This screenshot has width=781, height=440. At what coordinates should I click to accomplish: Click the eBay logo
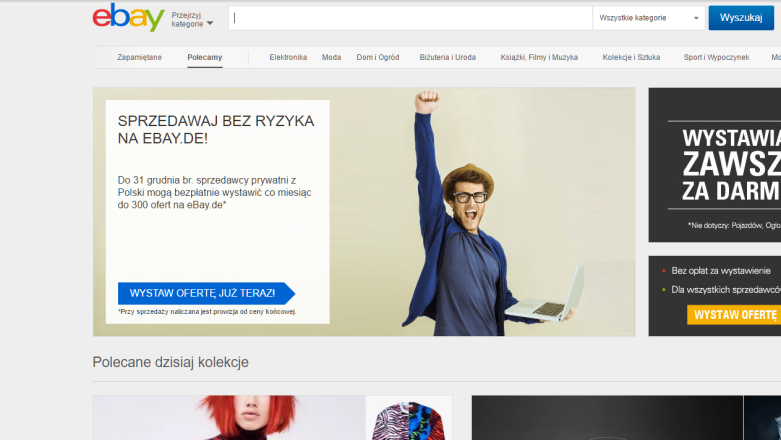[x=129, y=17]
